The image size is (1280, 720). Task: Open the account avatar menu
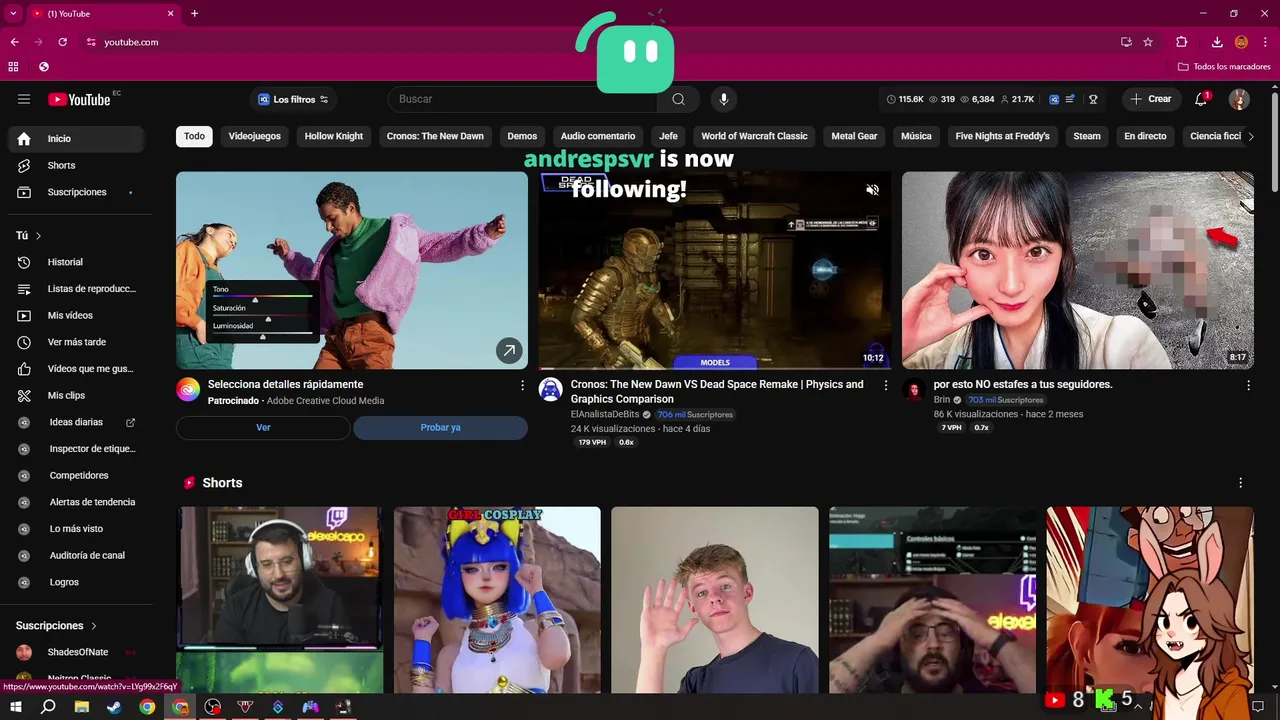1239,99
